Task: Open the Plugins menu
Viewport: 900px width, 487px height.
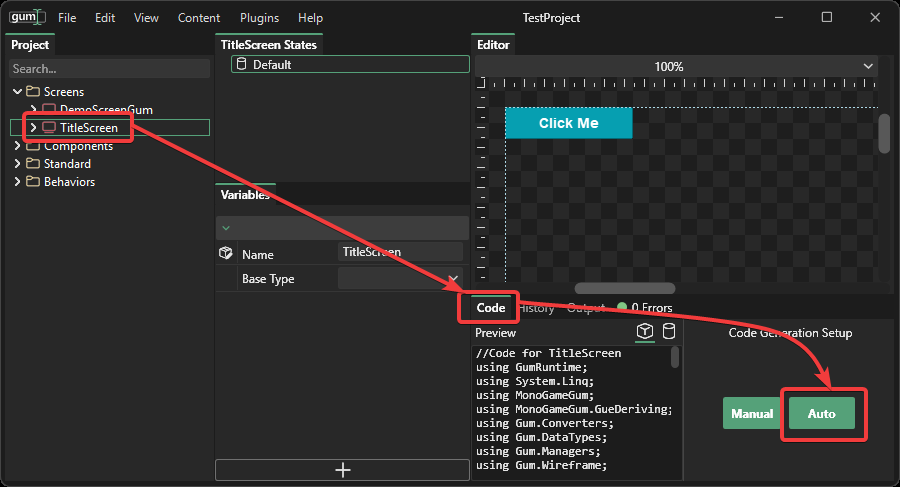Action: coord(259,18)
